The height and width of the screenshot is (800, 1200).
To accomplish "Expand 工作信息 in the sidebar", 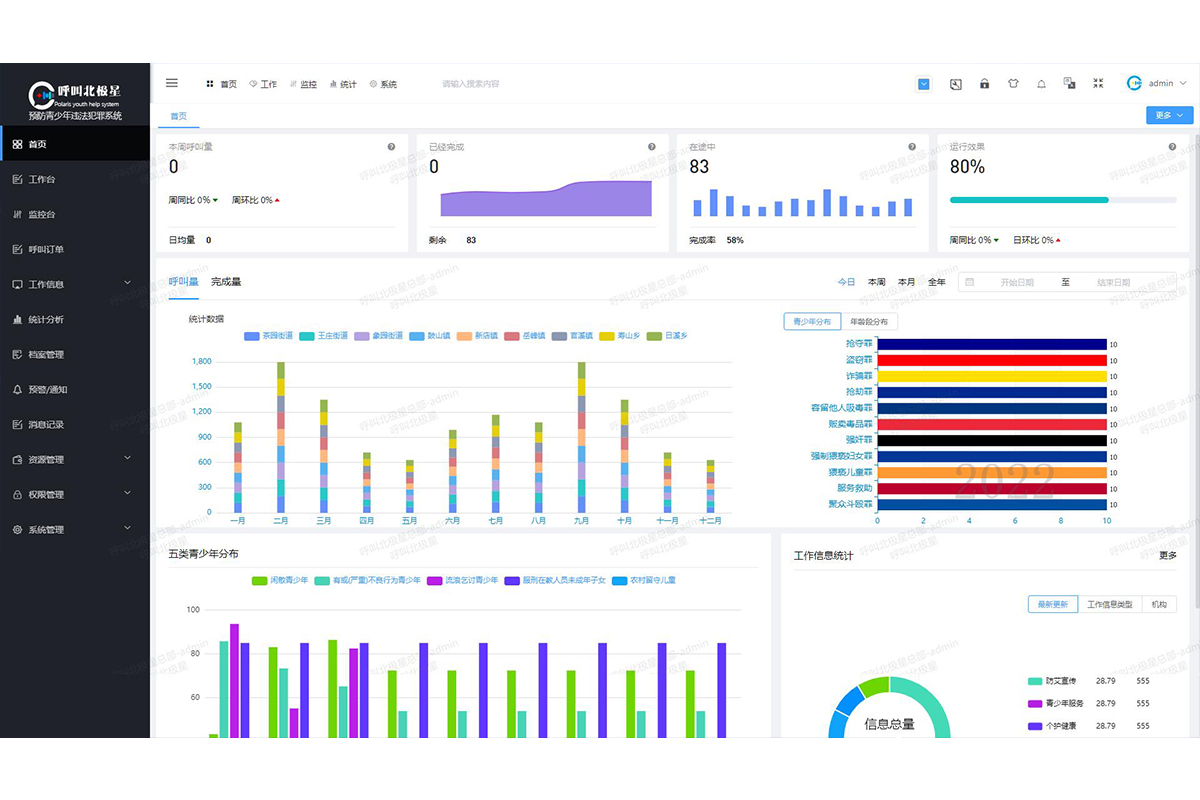I will 75,285.
